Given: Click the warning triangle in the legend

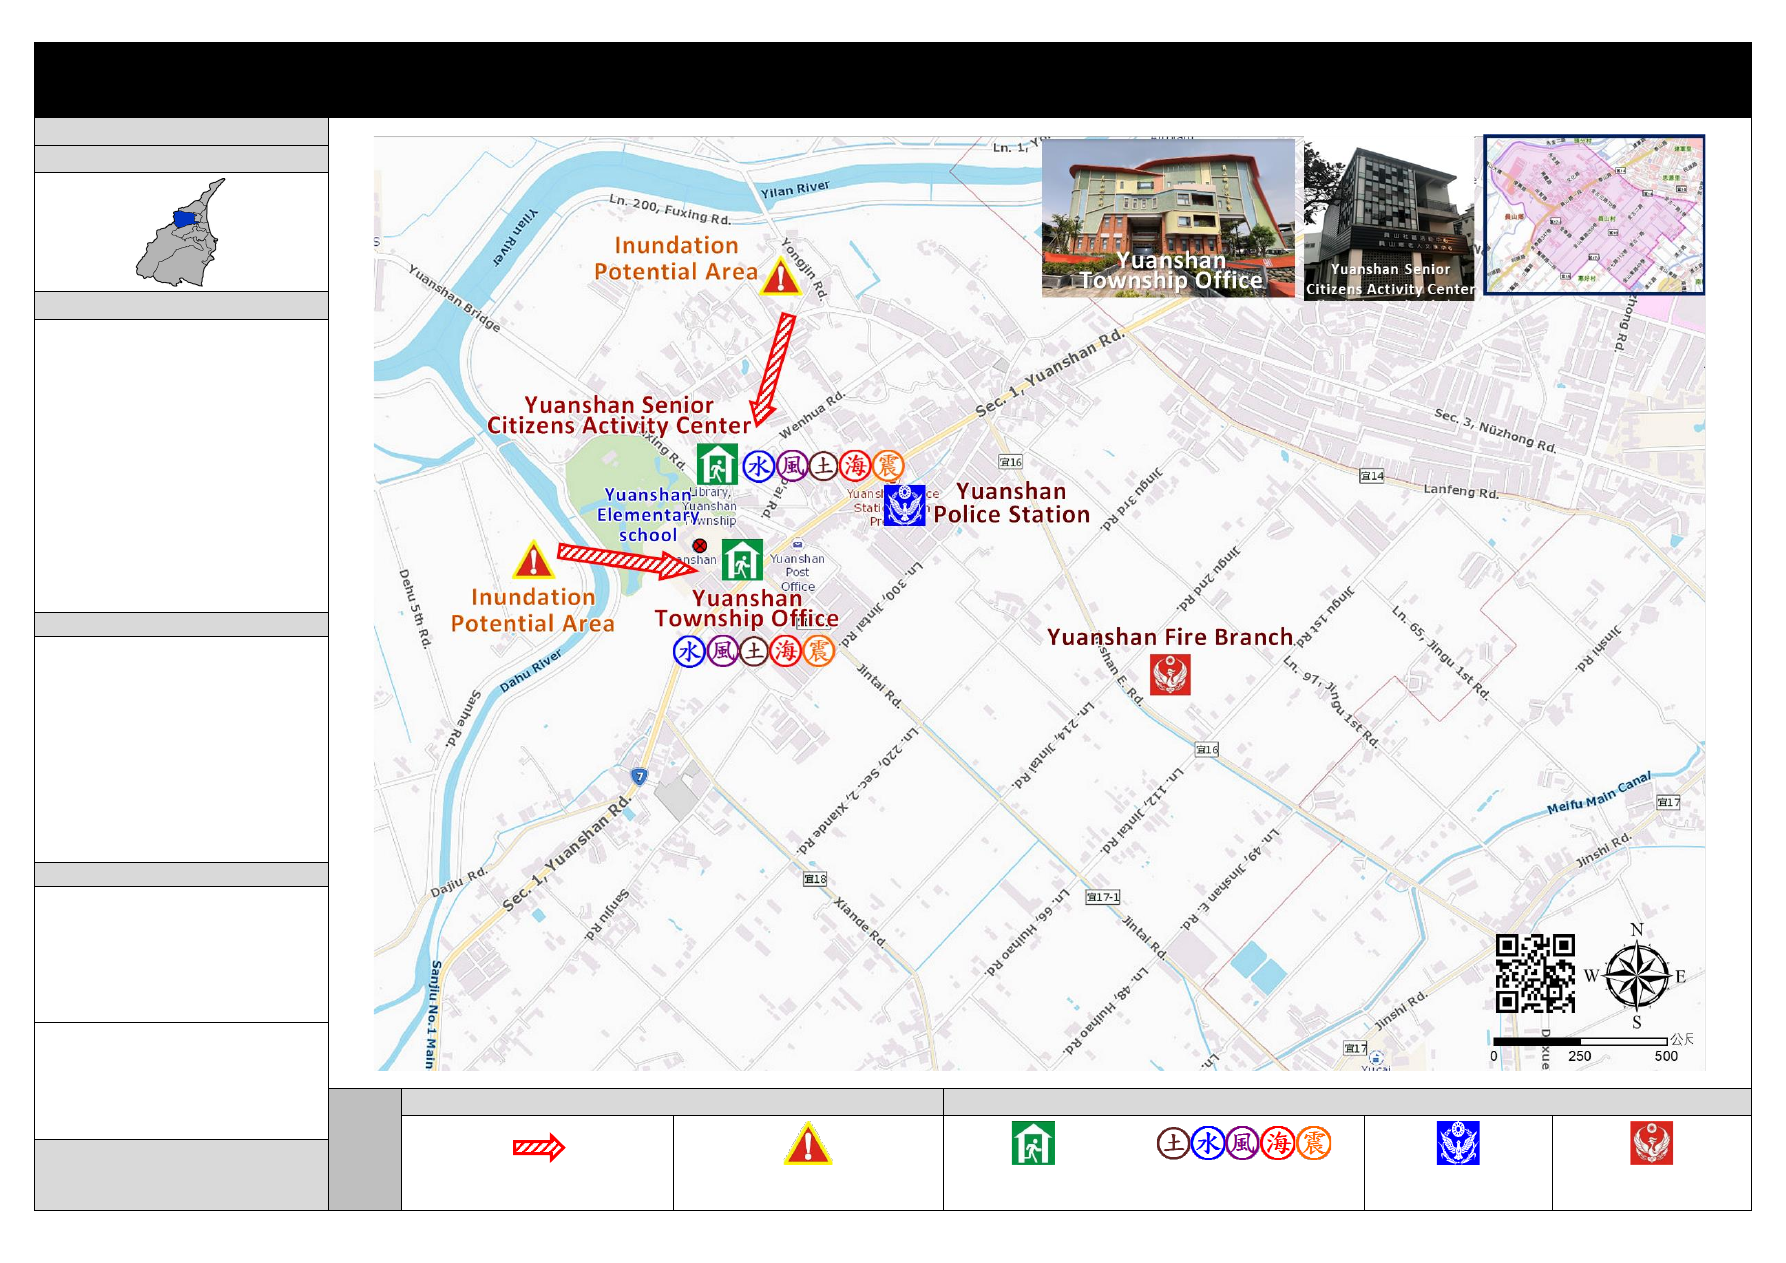Looking at the screenshot, I should click(x=808, y=1144).
